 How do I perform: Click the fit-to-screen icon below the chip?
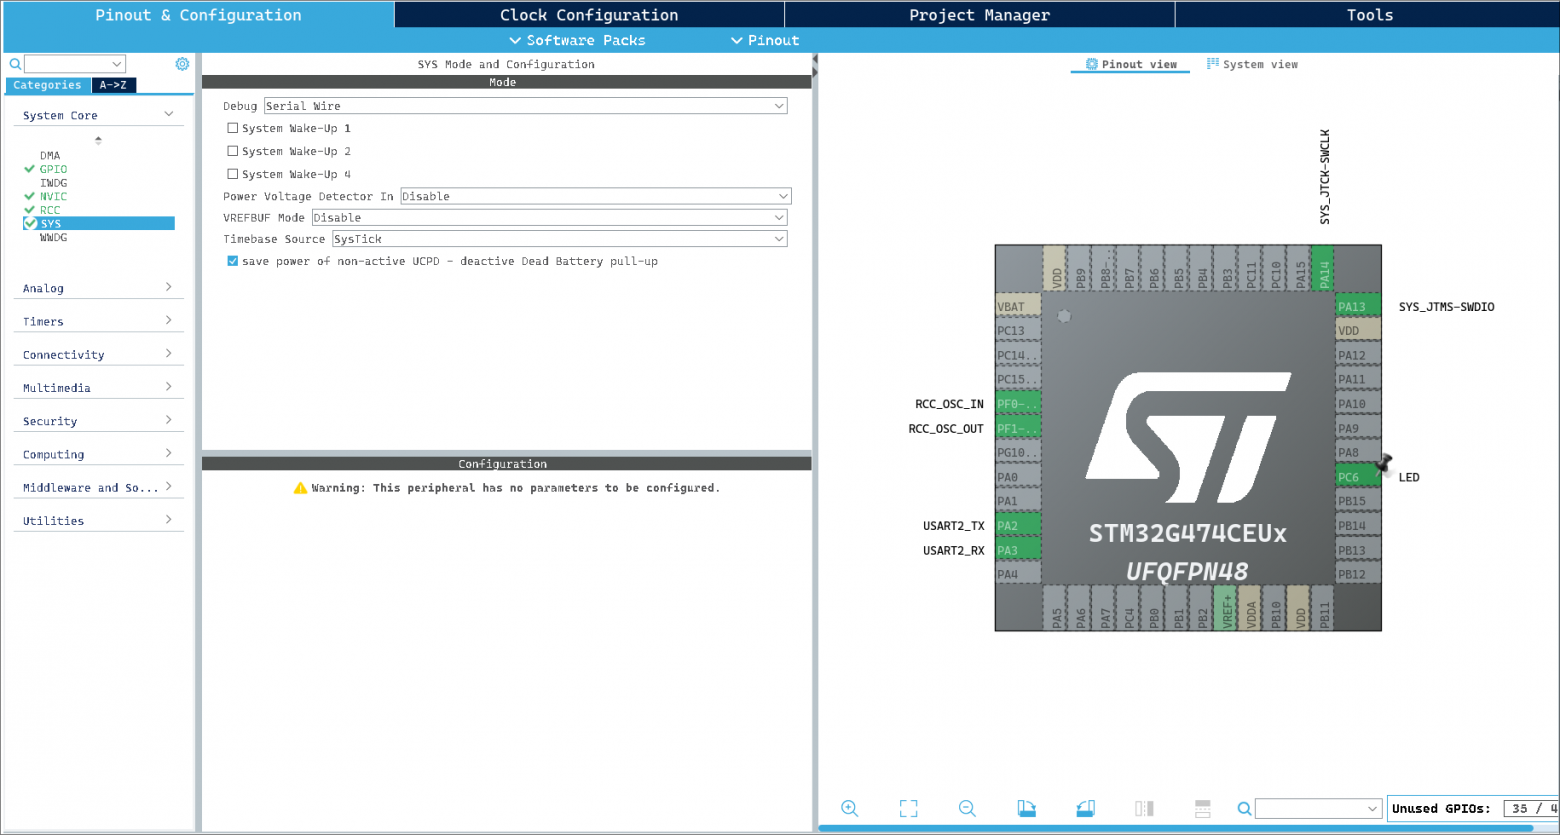pos(908,808)
